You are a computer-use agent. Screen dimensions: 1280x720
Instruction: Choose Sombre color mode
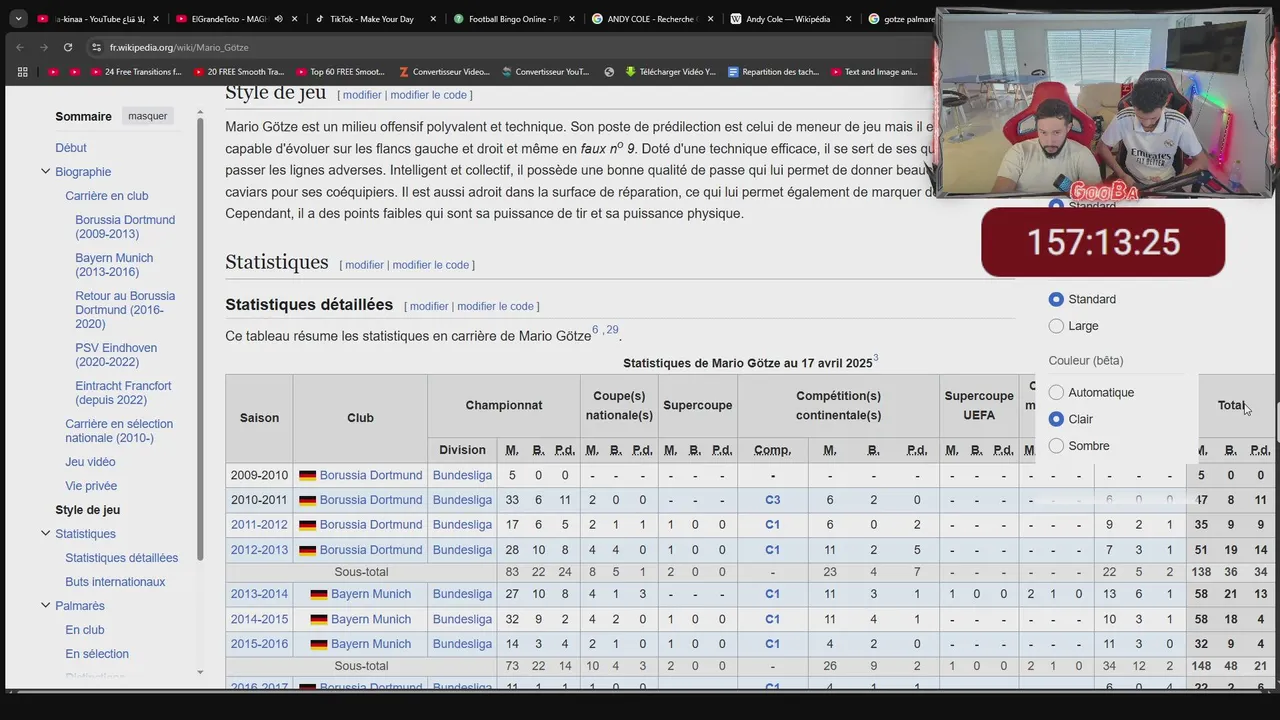click(x=1056, y=446)
